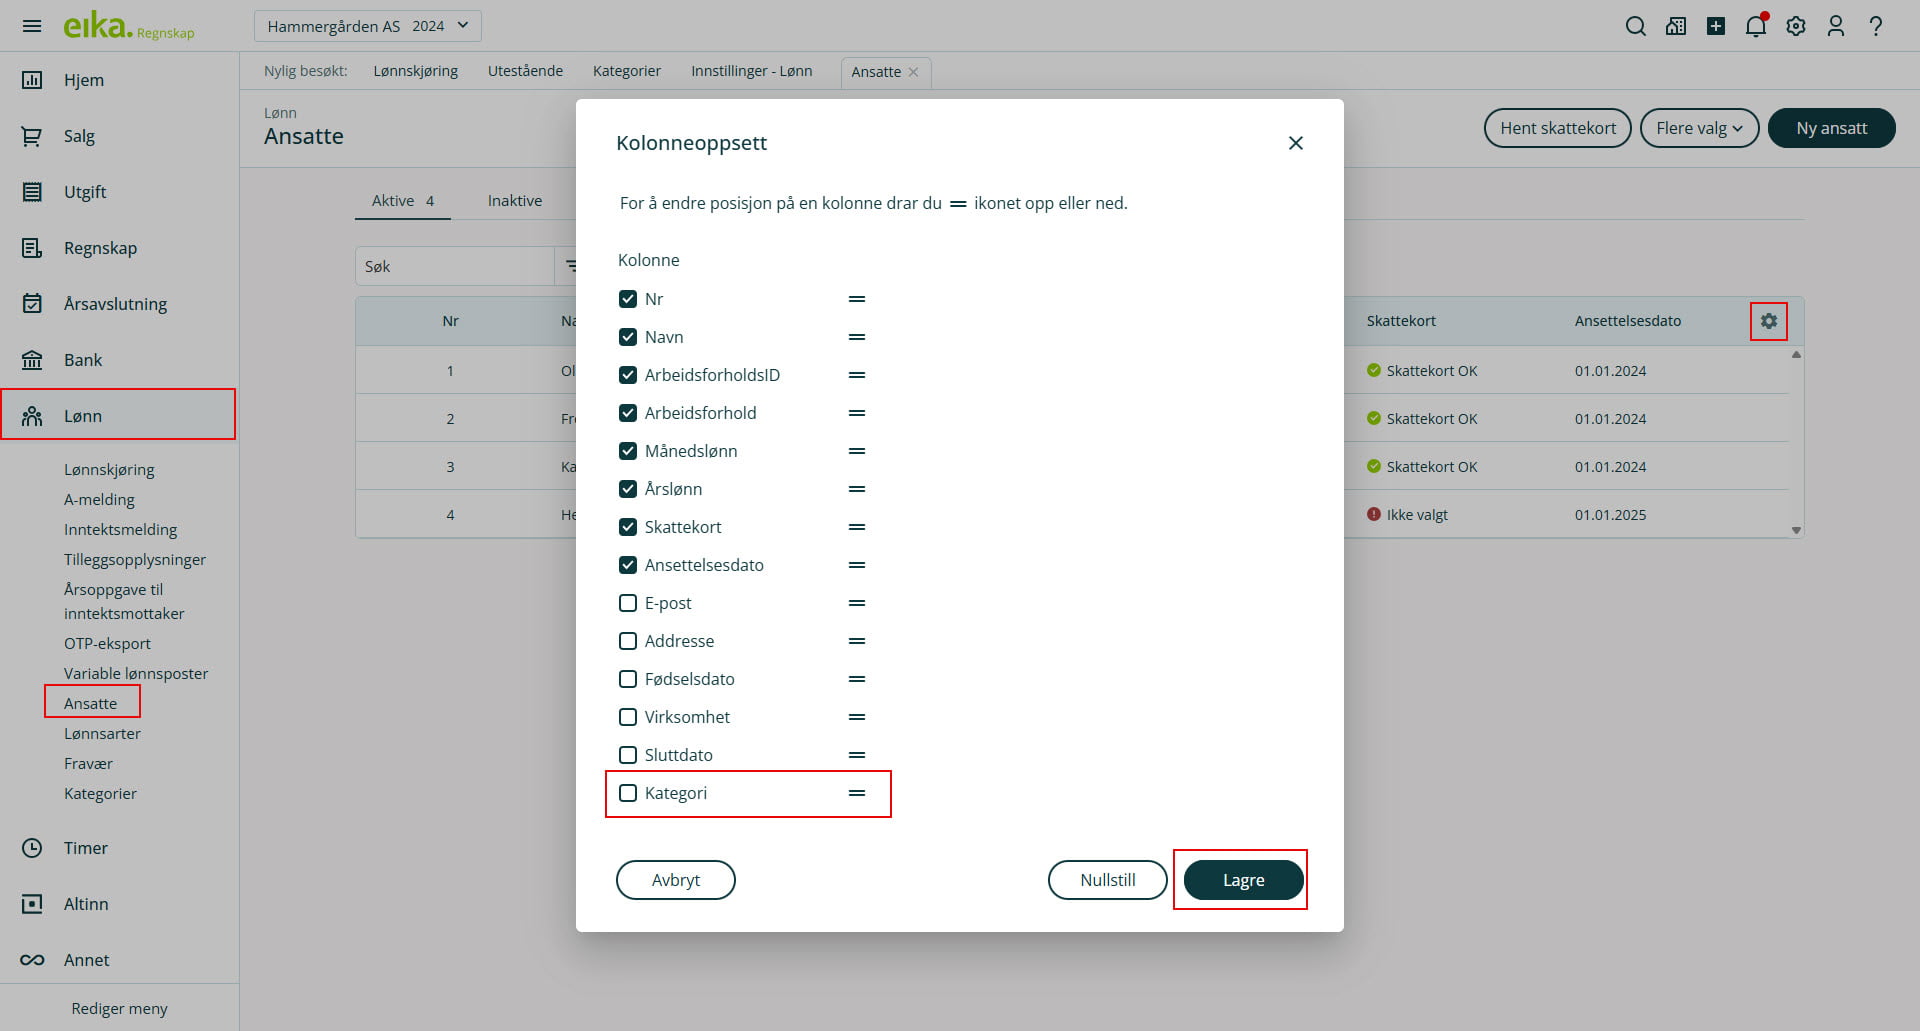Click the search magnifier icon in header
Viewport: 1920px width, 1031px height.
[1635, 26]
